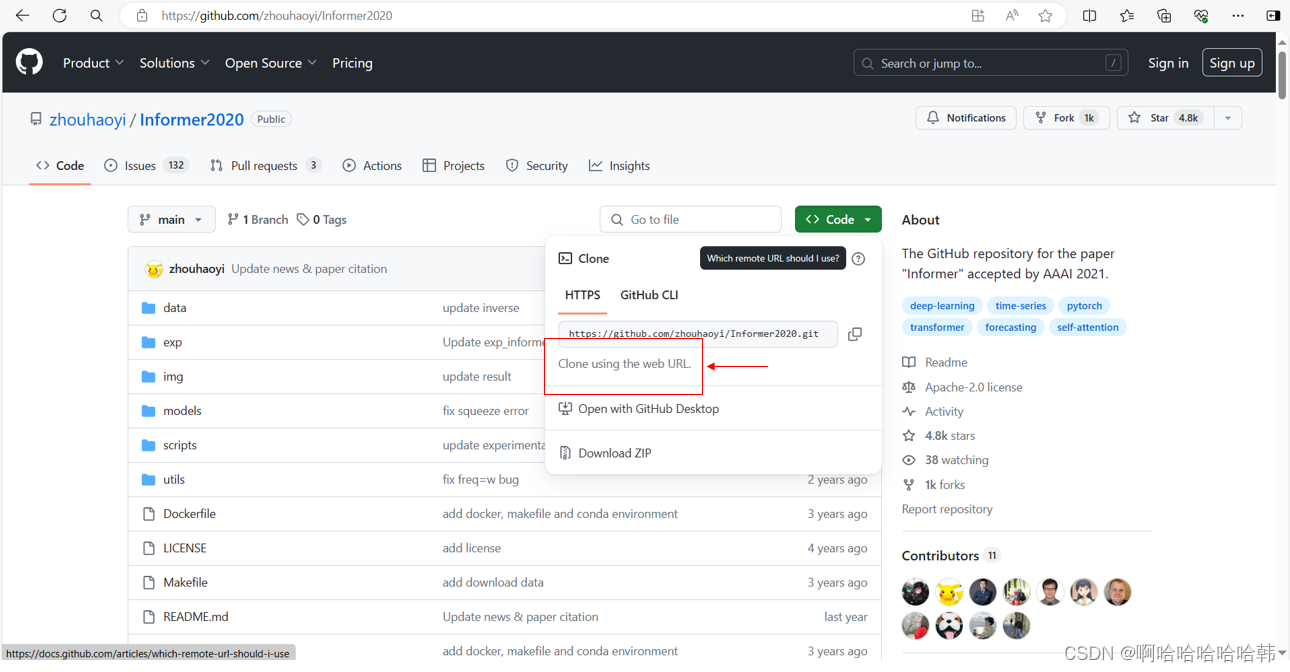Open the Projects tab
This screenshot has width=1290, height=672.
pyautogui.click(x=453, y=166)
